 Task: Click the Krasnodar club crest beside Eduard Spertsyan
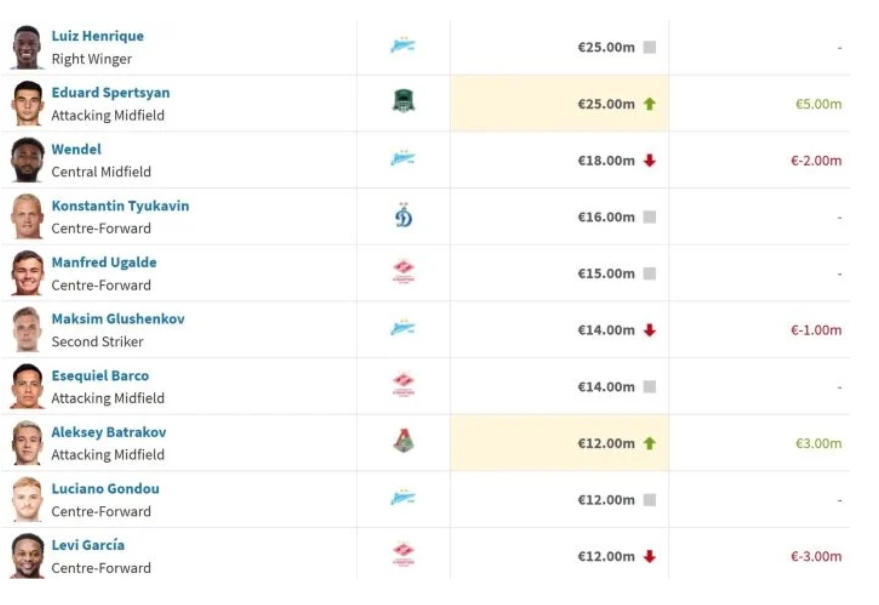click(403, 101)
